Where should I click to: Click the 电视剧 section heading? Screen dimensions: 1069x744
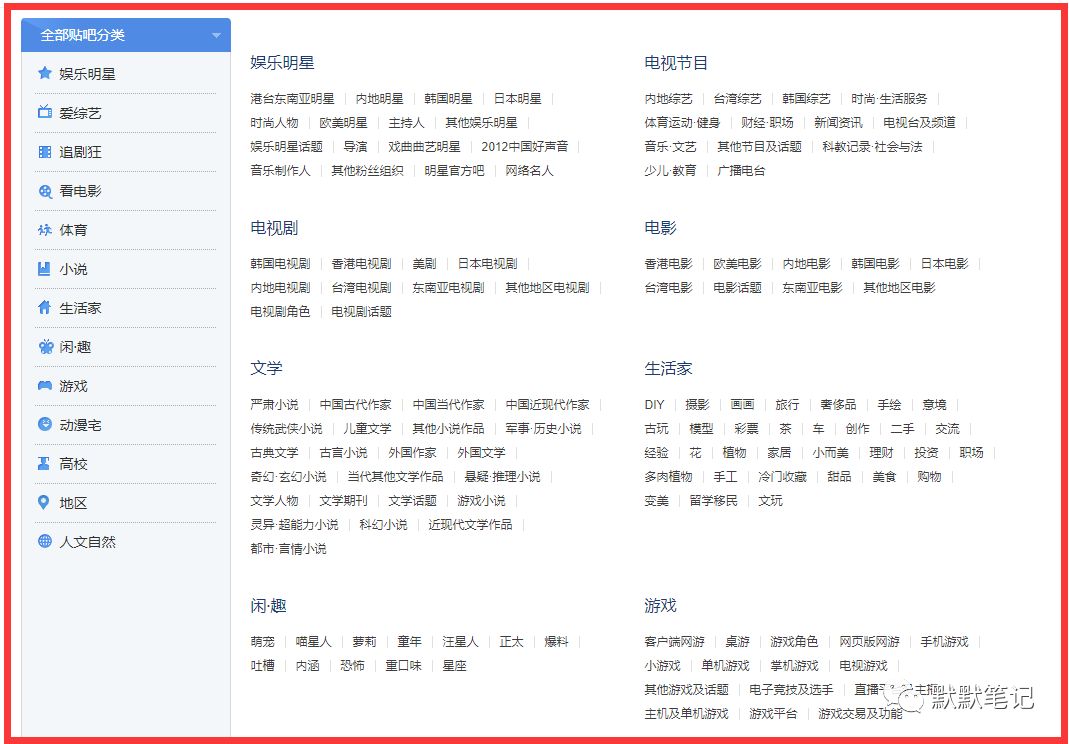click(274, 228)
